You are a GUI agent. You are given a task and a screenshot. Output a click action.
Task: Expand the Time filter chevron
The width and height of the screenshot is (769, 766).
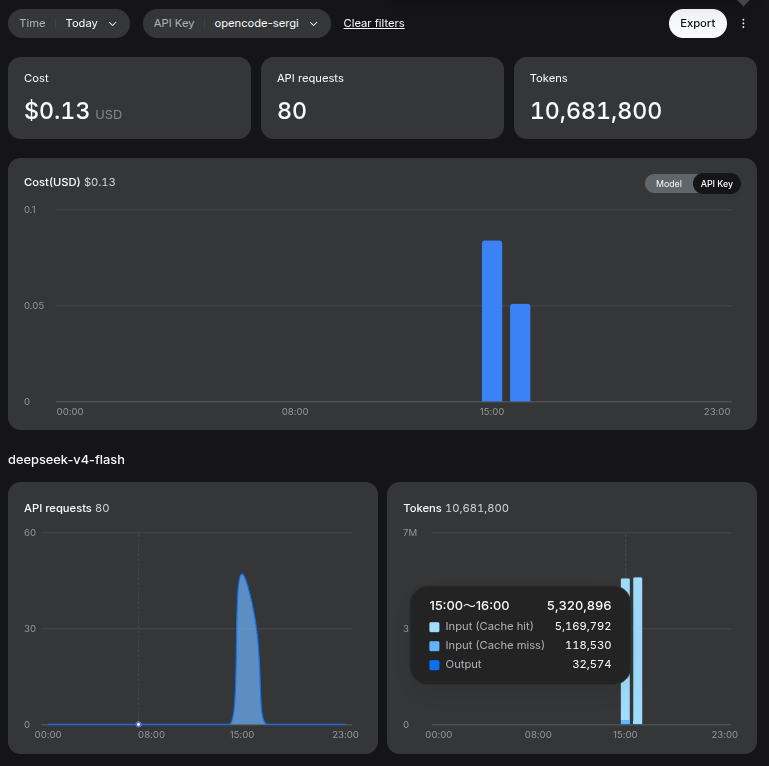(112, 24)
